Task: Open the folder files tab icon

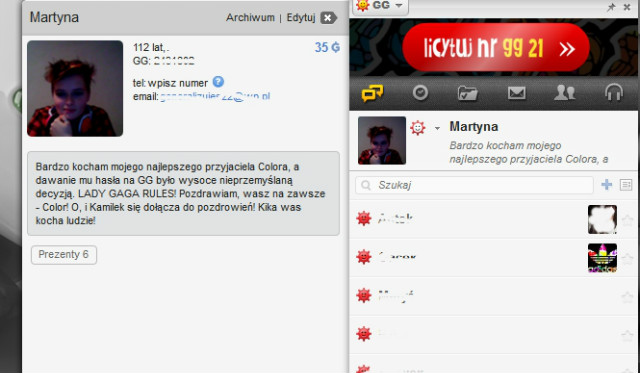Action: pyautogui.click(x=468, y=93)
